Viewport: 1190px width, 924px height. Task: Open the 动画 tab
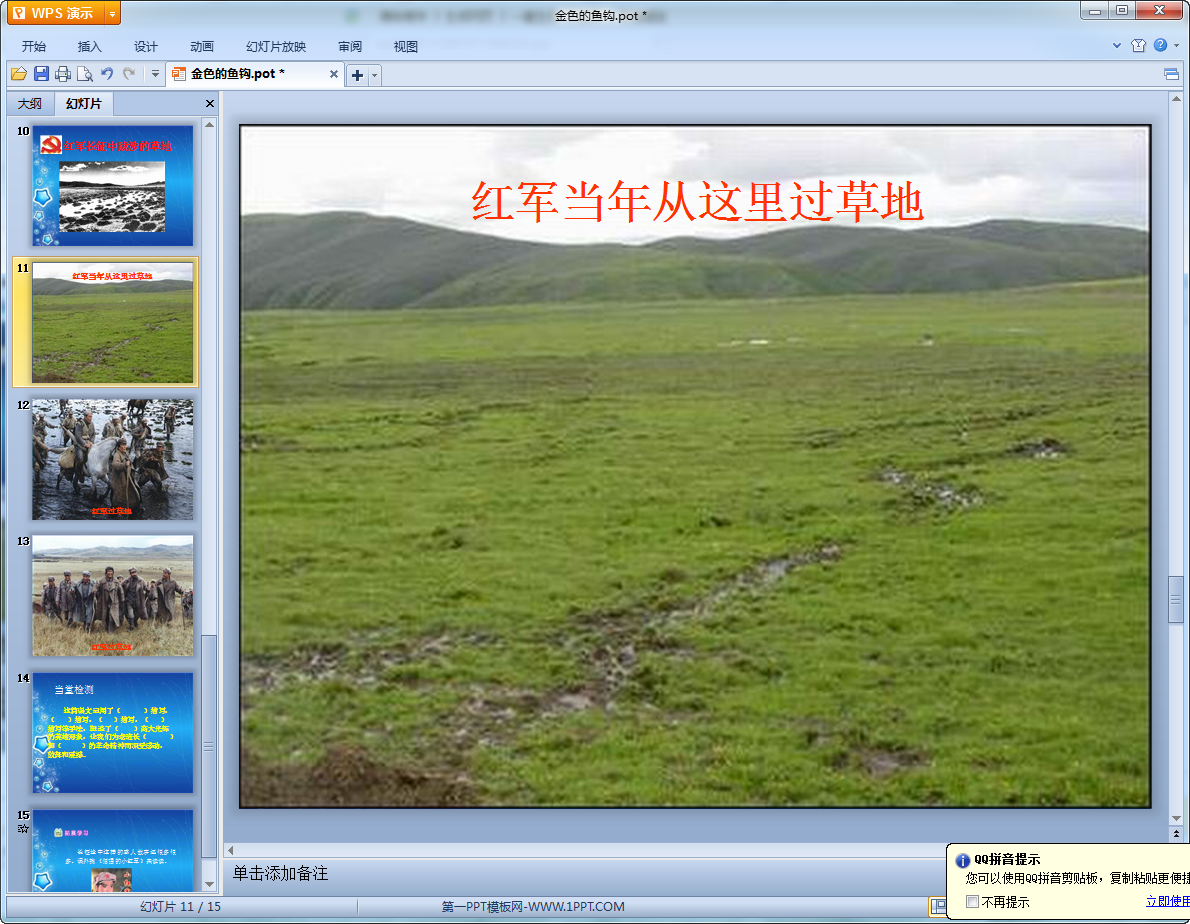click(202, 46)
